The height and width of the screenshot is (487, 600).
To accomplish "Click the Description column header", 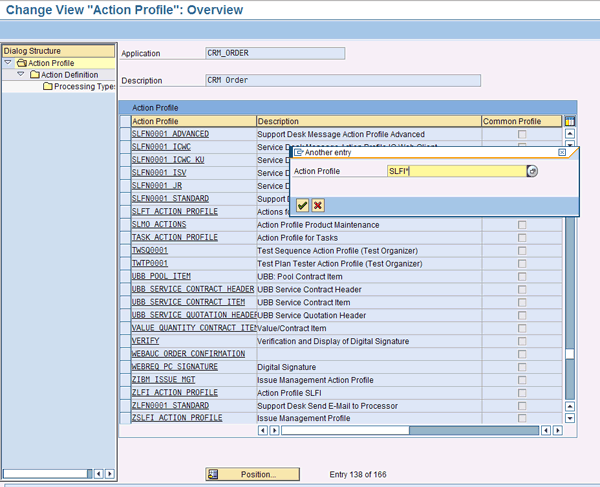I will [369, 121].
